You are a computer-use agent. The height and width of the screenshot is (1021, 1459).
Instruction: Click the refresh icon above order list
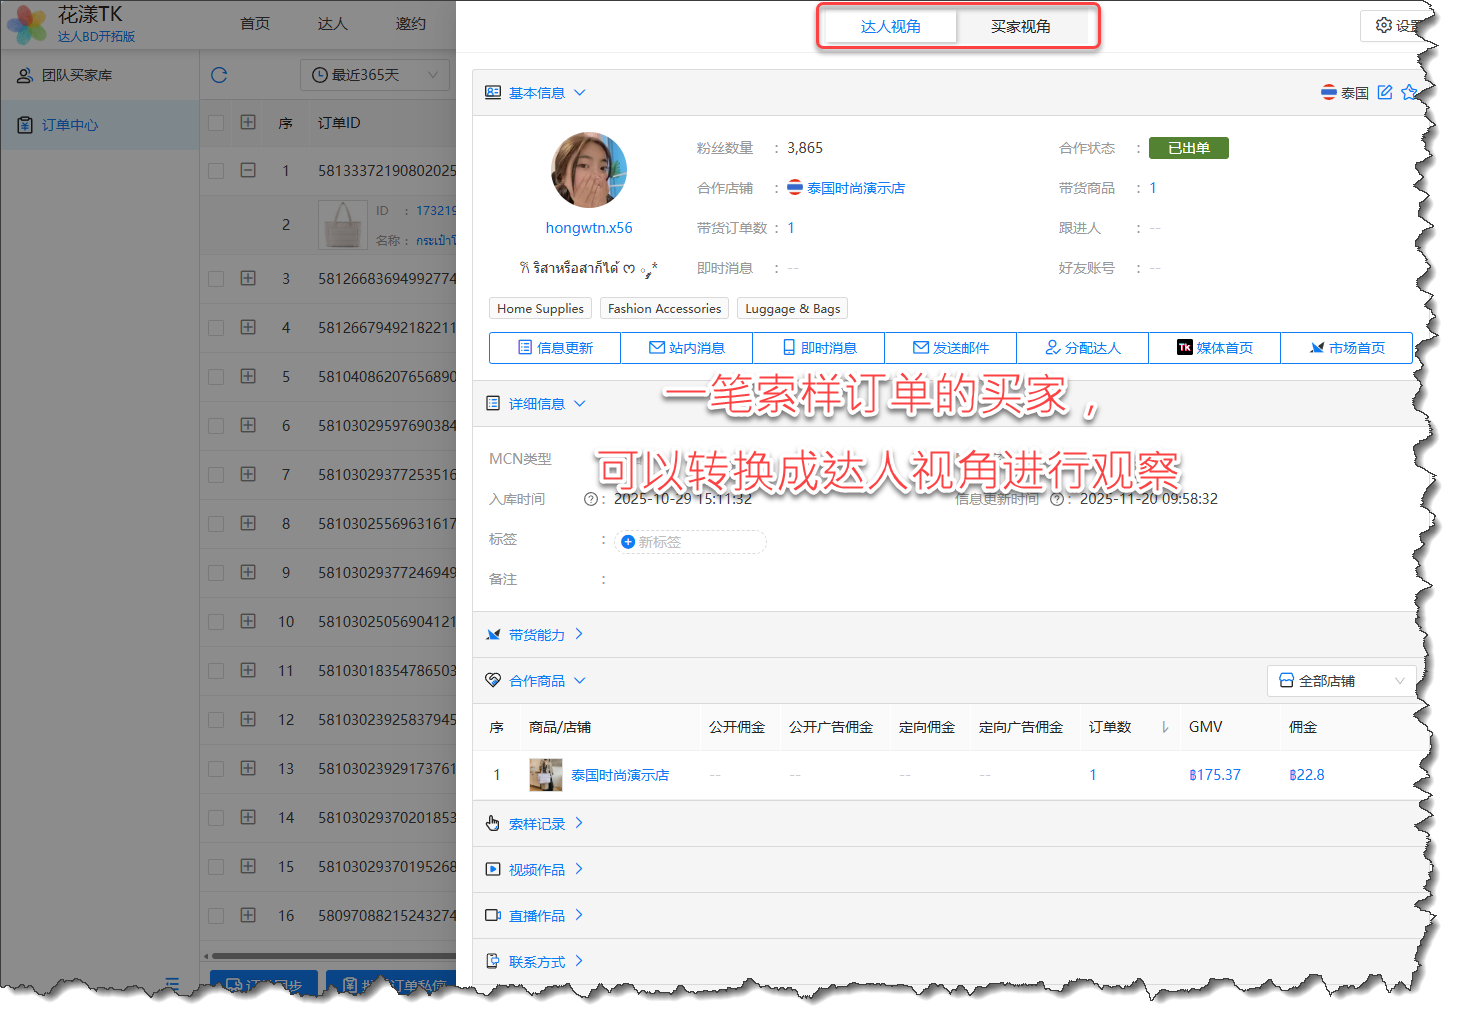pos(219,75)
